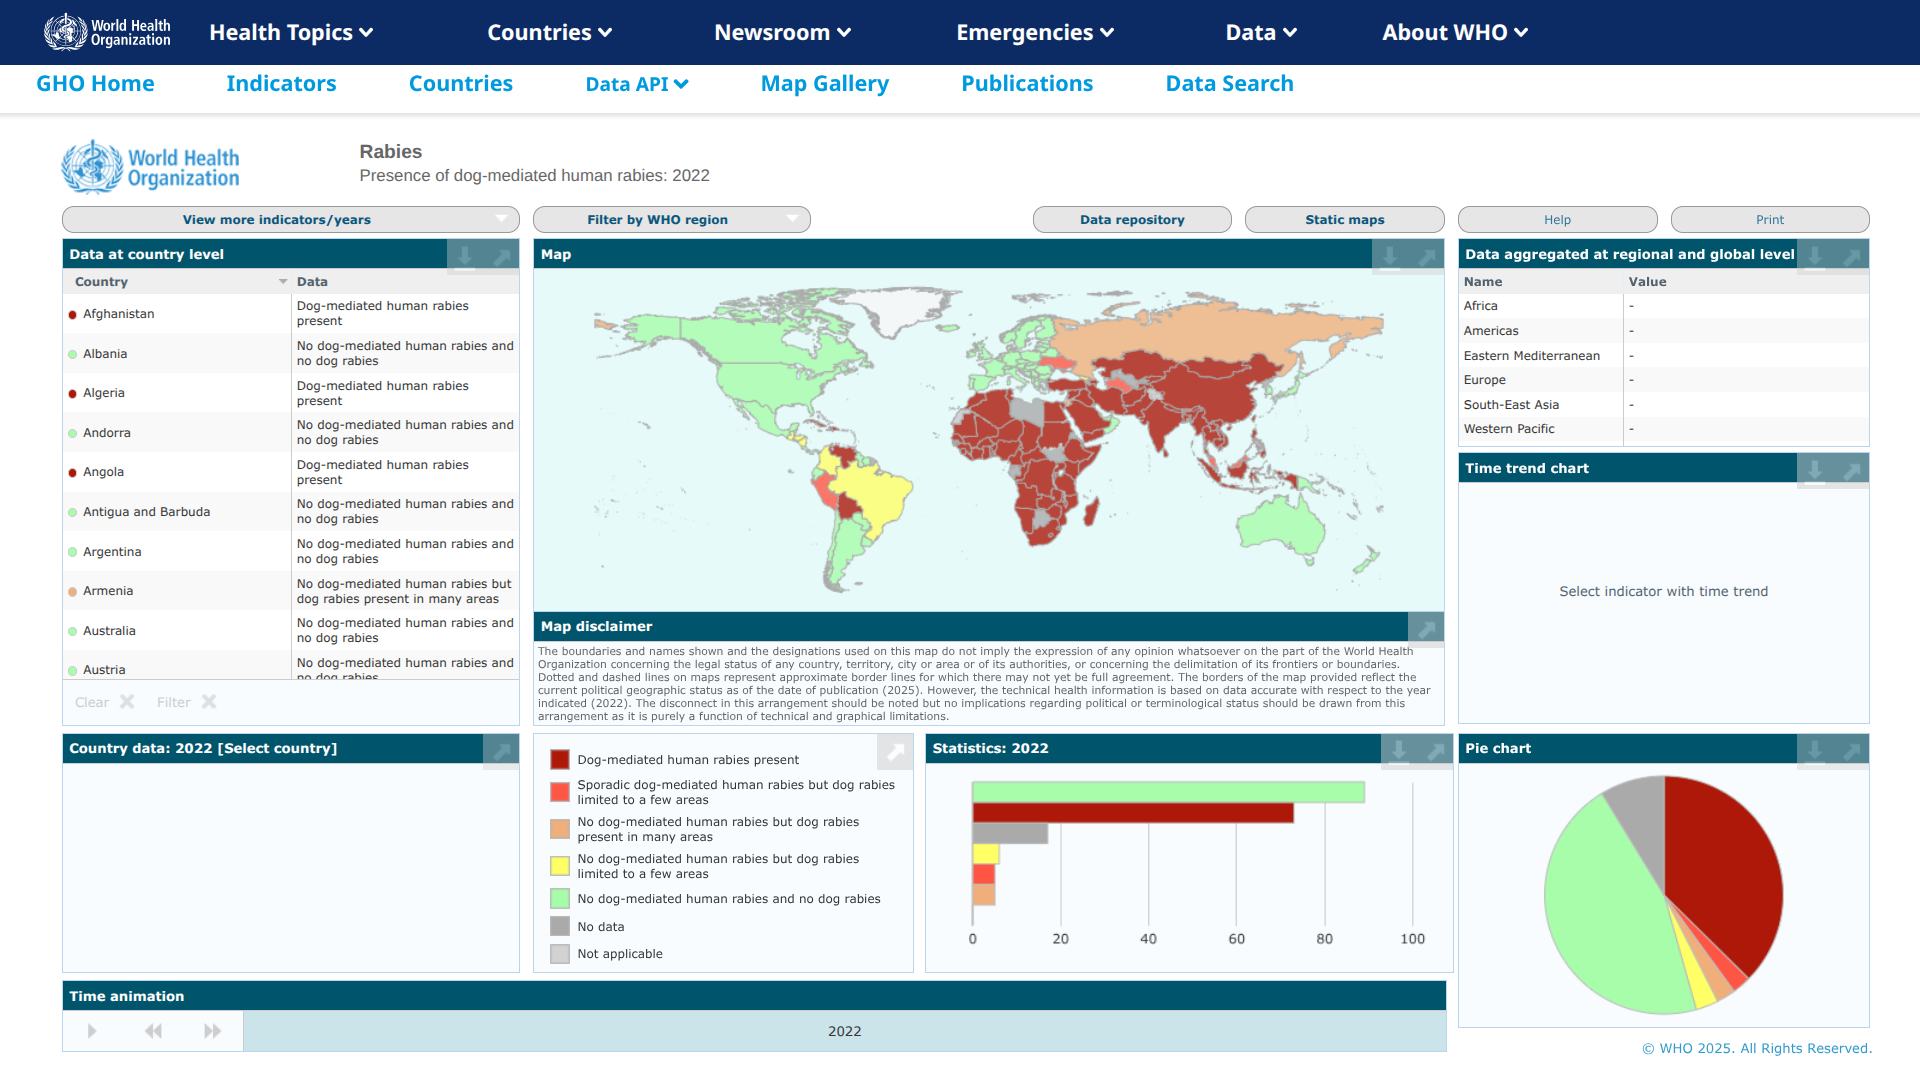Click the dark red rabies-present legend swatch
This screenshot has width=1920, height=1080.
560,760
